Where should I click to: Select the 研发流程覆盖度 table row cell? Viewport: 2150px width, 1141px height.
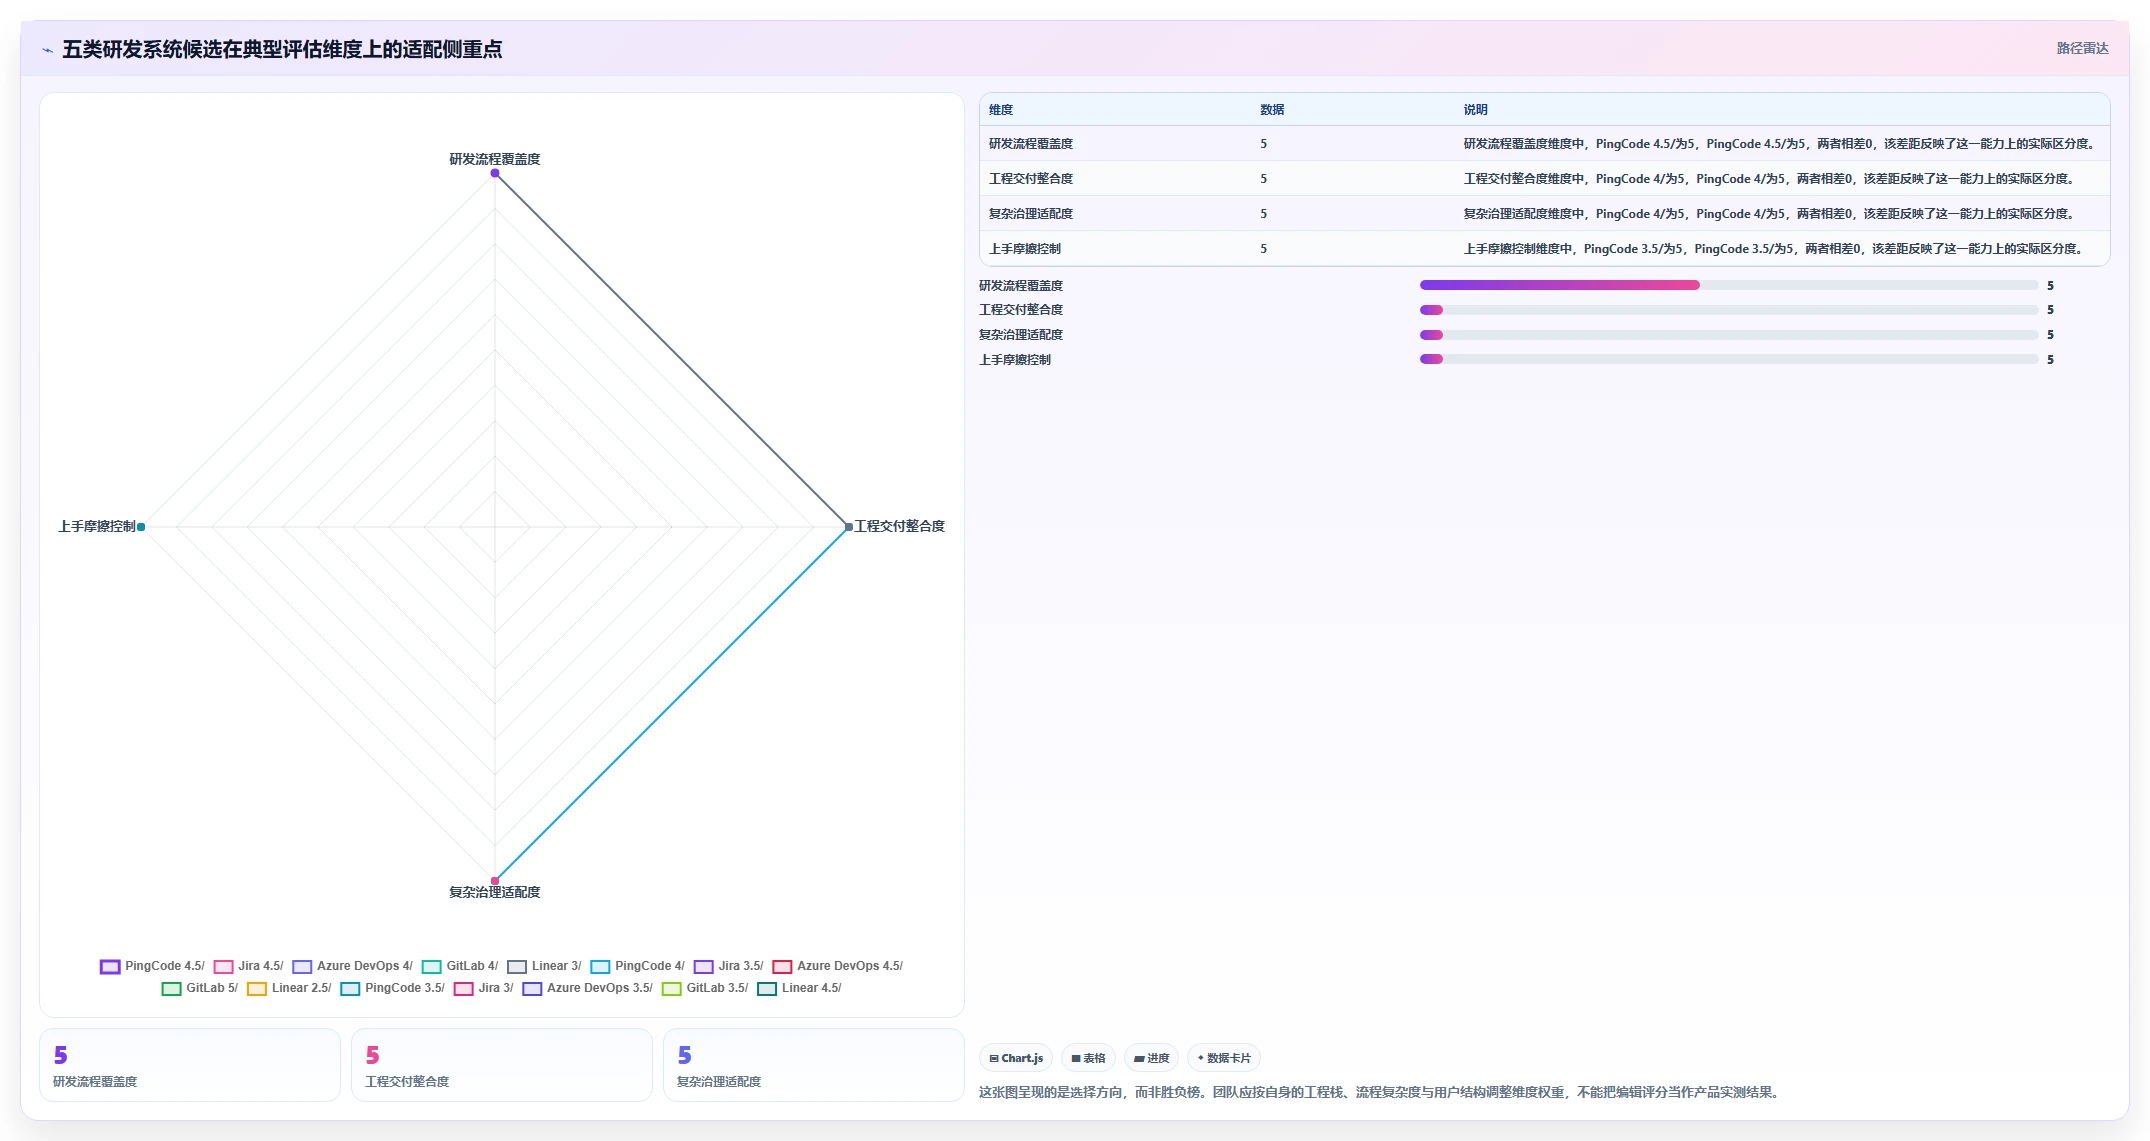1031,144
